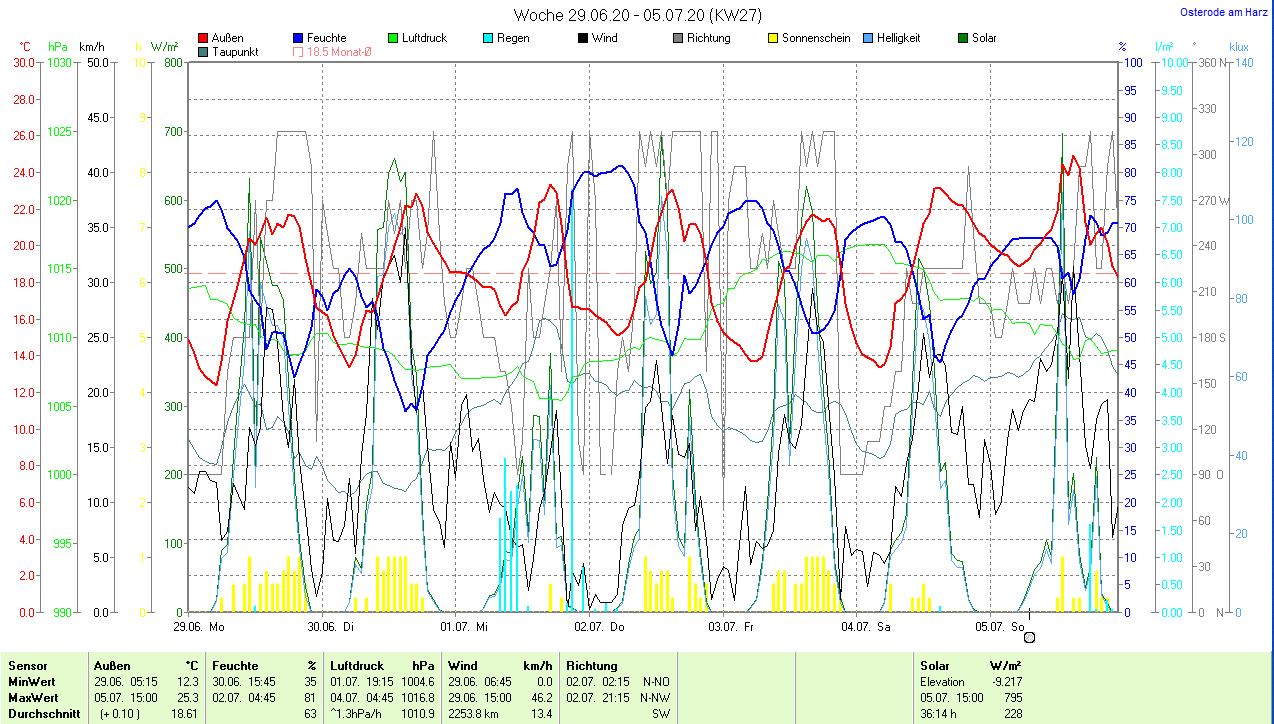The image size is (1274, 724).
Task: Click the 18.5 Monat-Ø legend box
Action: click(298, 52)
